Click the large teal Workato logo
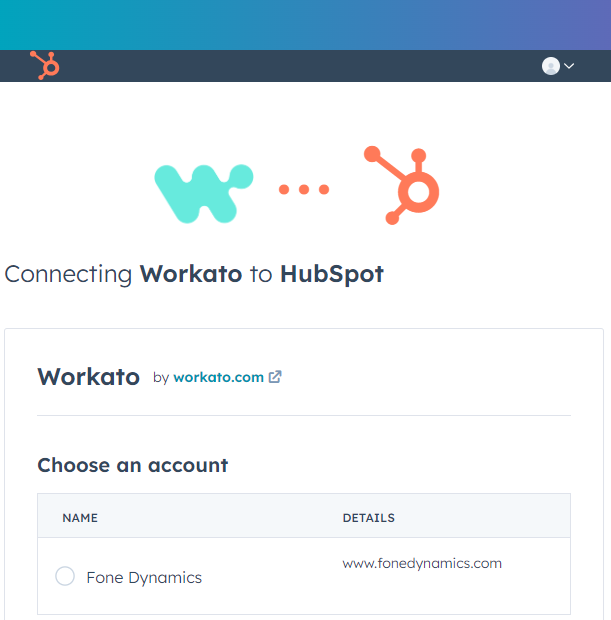This screenshot has height=620, width=611. [203, 193]
